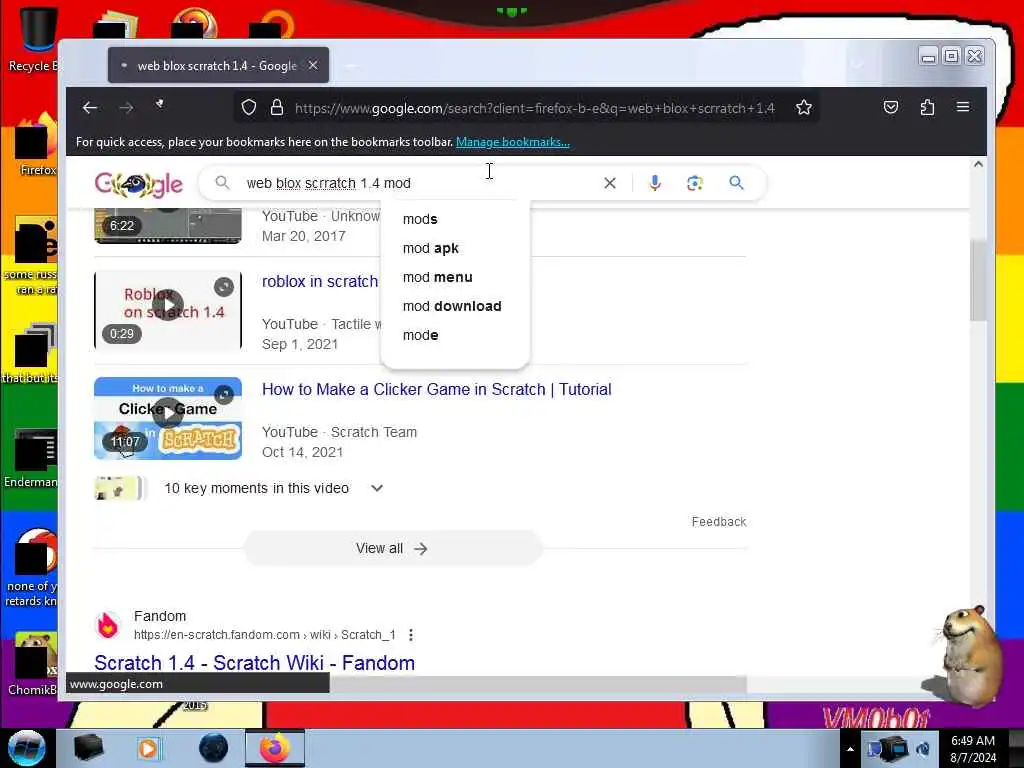
Task: Expand 10 key moments in this video
Action: (377, 488)
